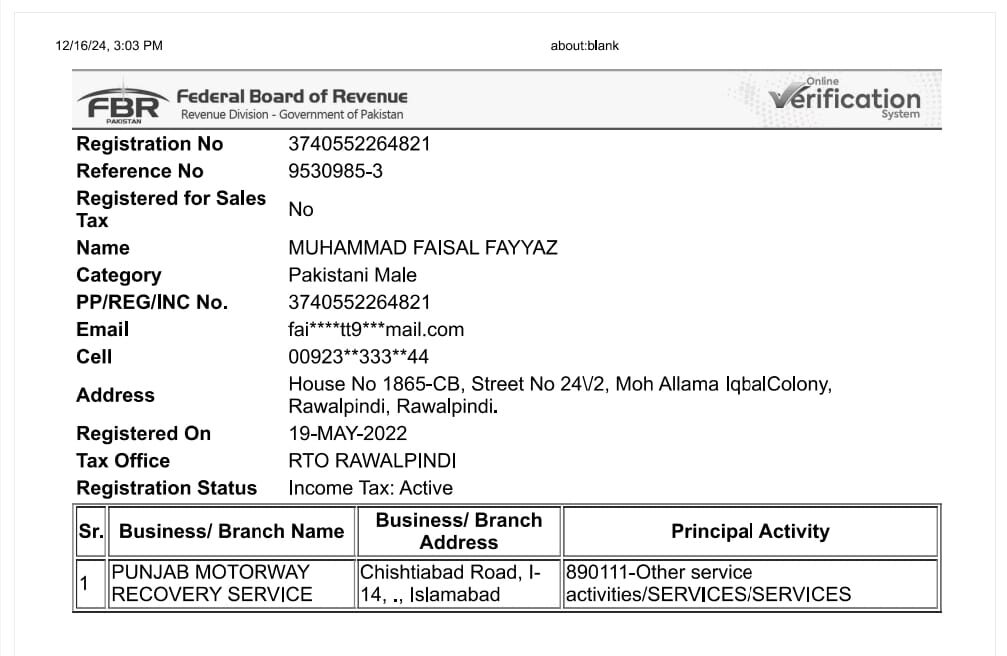Click the registration date 19-MAY-2022

(347, 434)
